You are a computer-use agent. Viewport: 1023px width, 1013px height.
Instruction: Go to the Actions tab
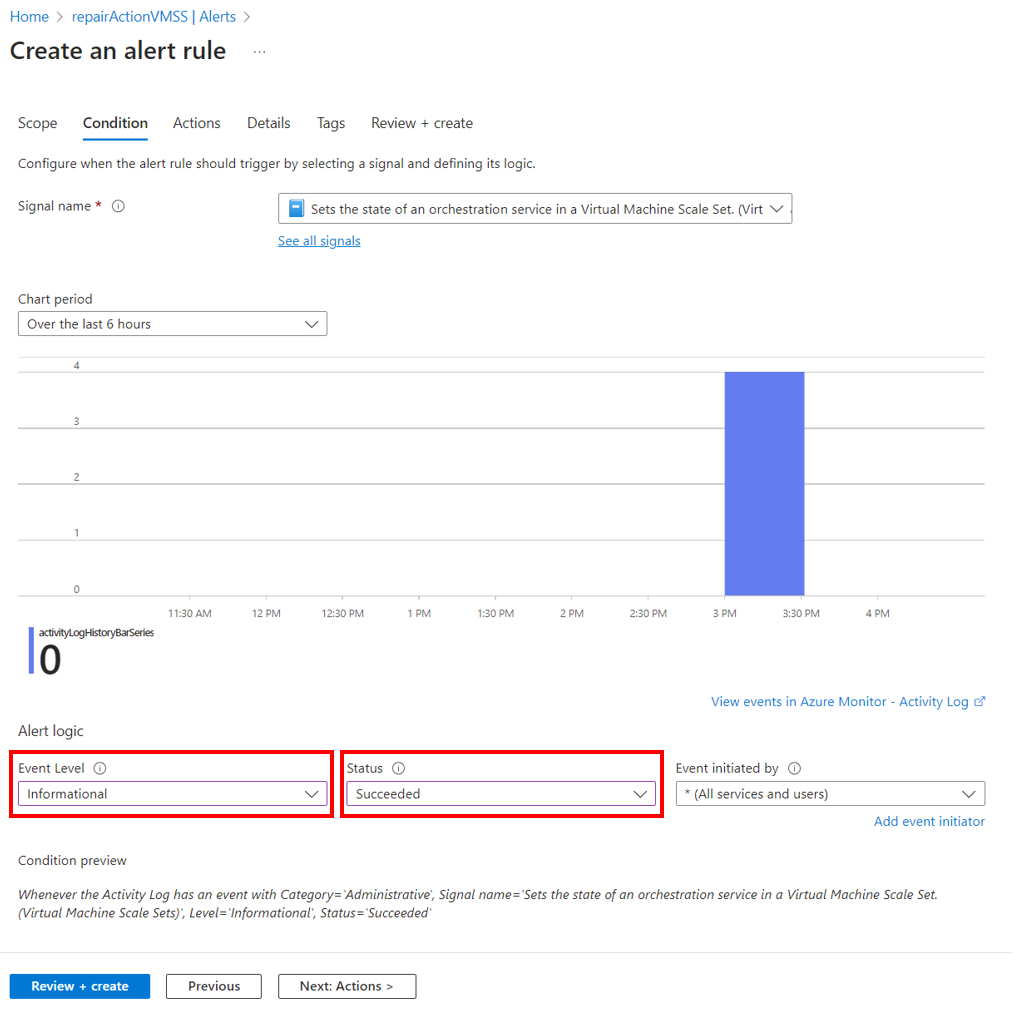(196, 123)
